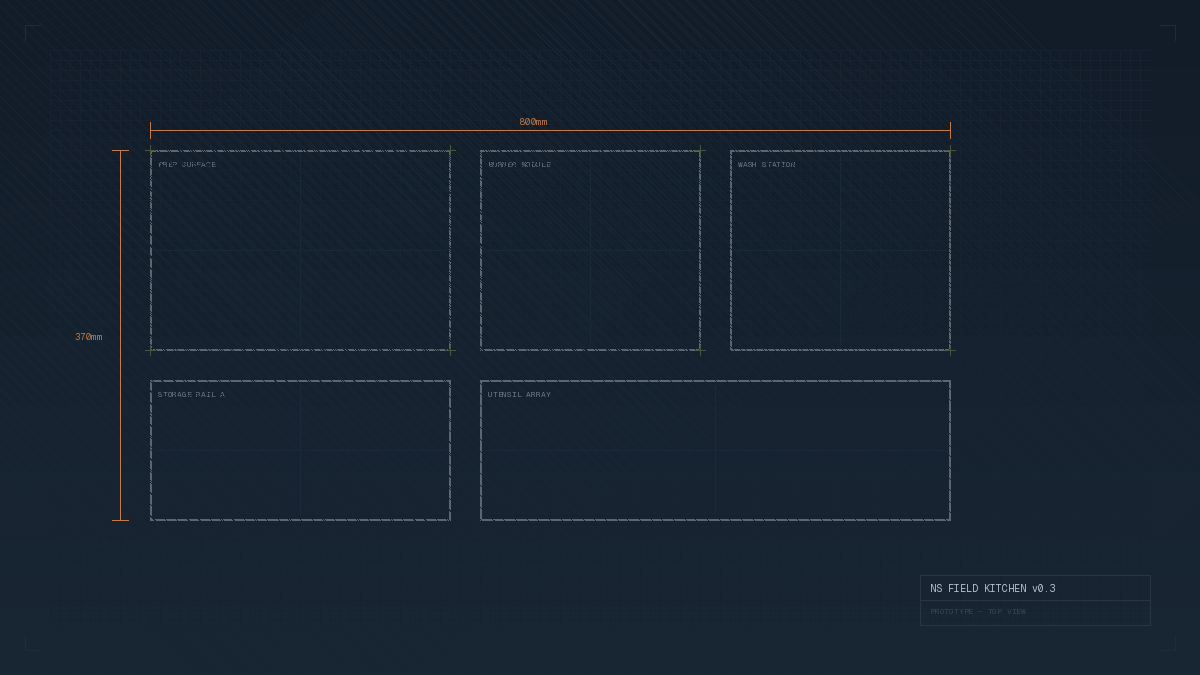Select the STORAGE RAIL A box
The height and width of the screenshot is (675, 1200).
point(300,450)
